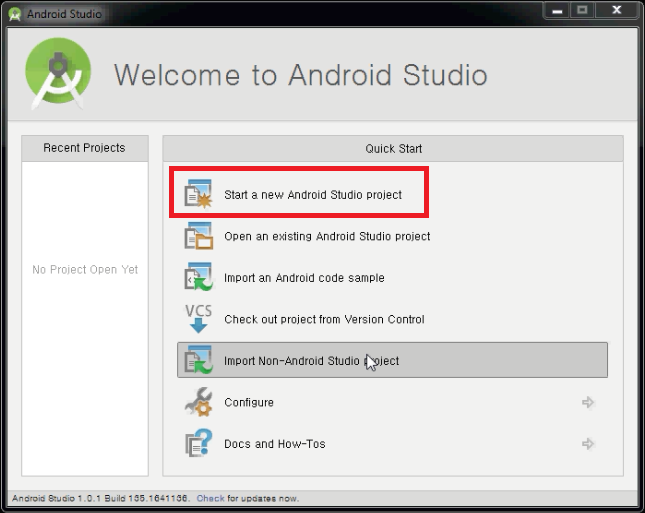Click the VCS checkout arrow icon
The height and width of the screenshot is (513, 645).
198,318
